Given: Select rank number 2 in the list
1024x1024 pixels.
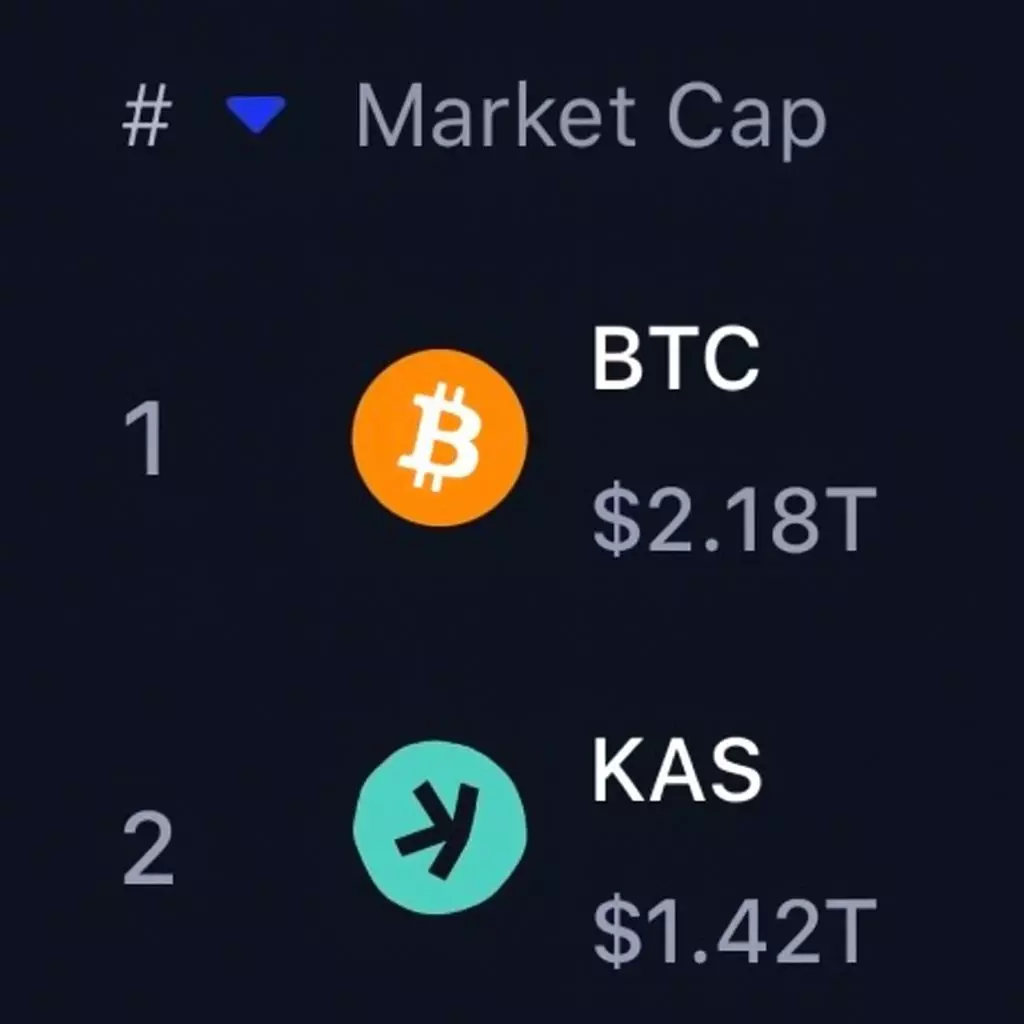Looking at the screenshot, I should tap(147, 850).
